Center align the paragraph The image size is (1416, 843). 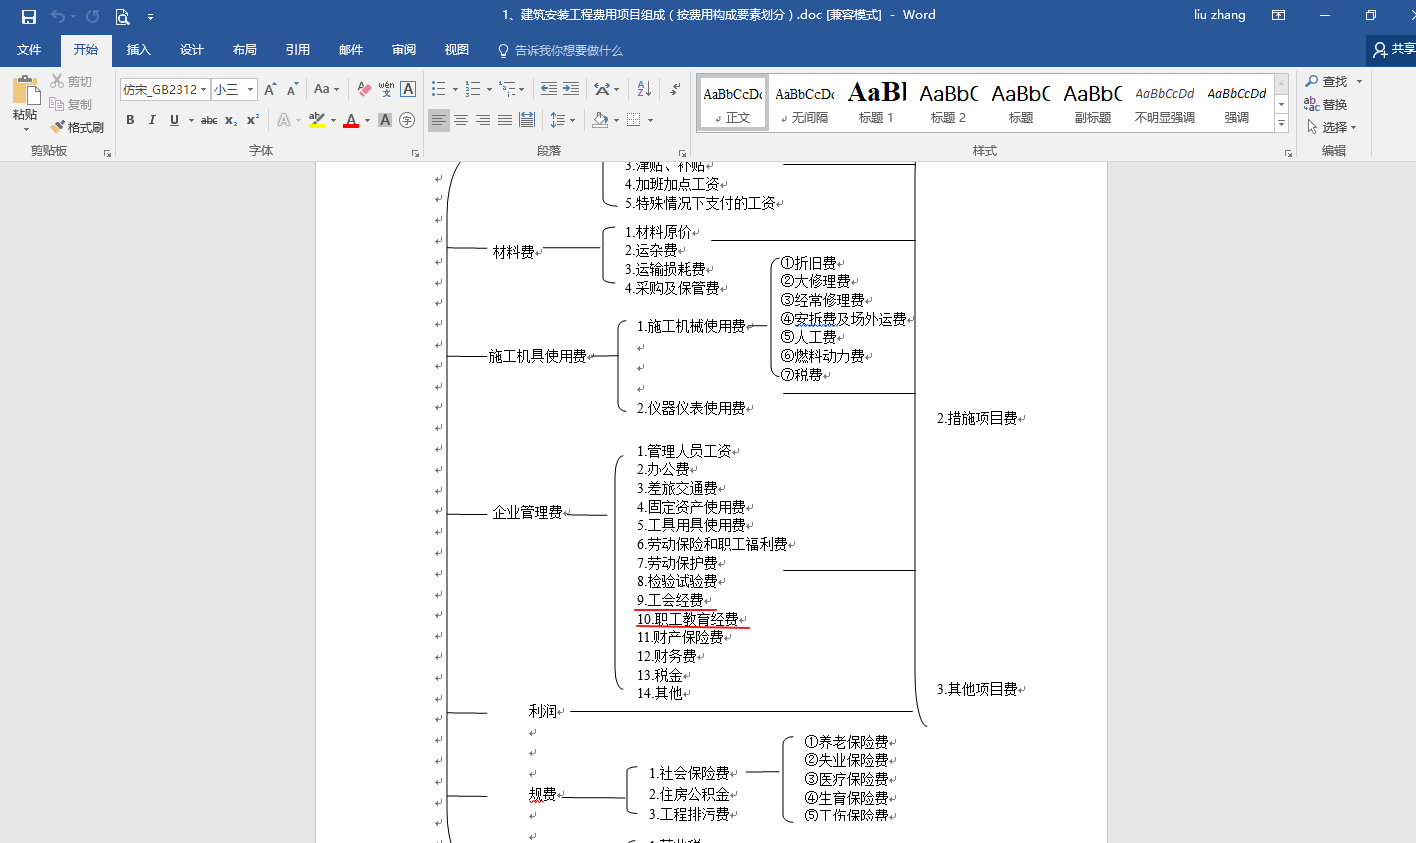click(461, 120)
